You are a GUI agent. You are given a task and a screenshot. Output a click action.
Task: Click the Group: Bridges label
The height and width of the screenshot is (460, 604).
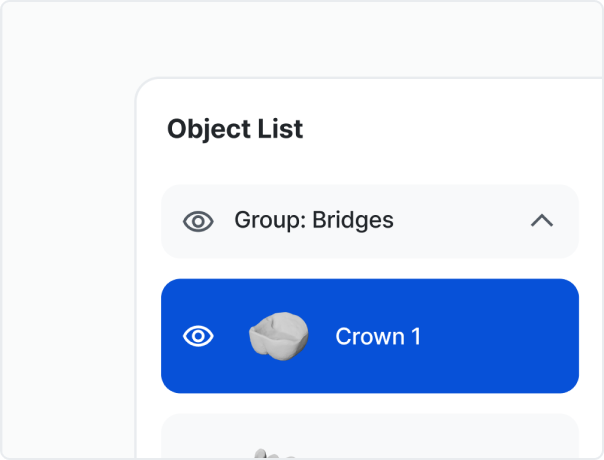(313, 220)
